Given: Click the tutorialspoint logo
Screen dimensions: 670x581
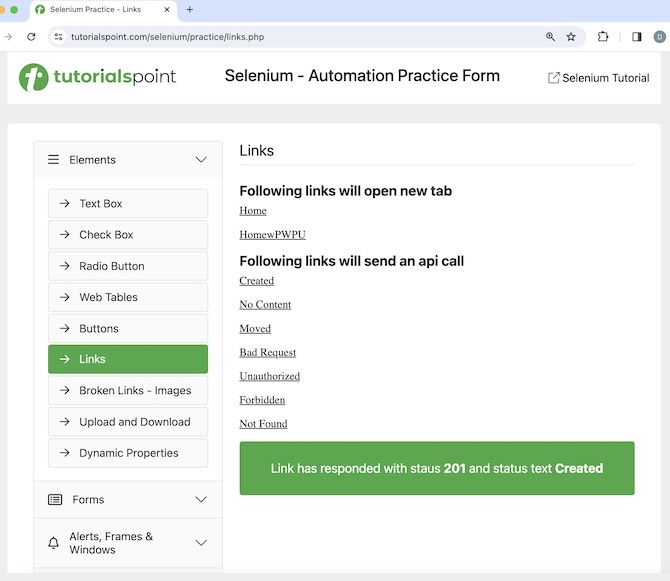Looking at the screenshot, I should 98,77.
